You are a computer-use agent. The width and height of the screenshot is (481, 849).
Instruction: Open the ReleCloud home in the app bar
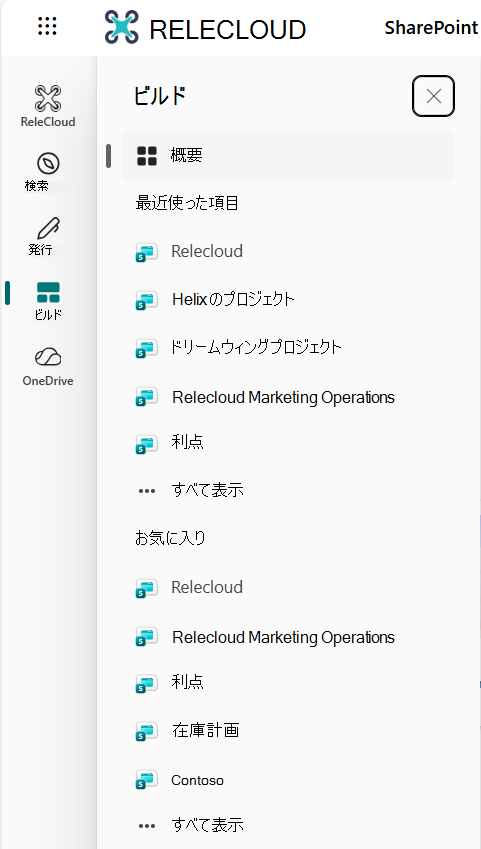48,106
